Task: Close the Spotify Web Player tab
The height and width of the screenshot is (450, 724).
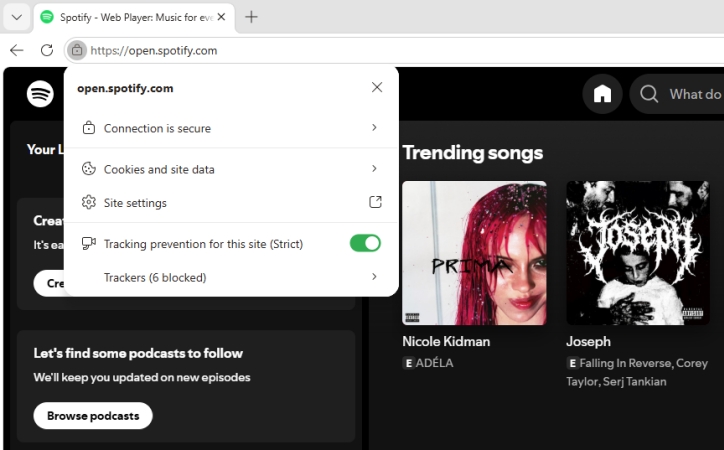Action: click(x=222, y=17)
